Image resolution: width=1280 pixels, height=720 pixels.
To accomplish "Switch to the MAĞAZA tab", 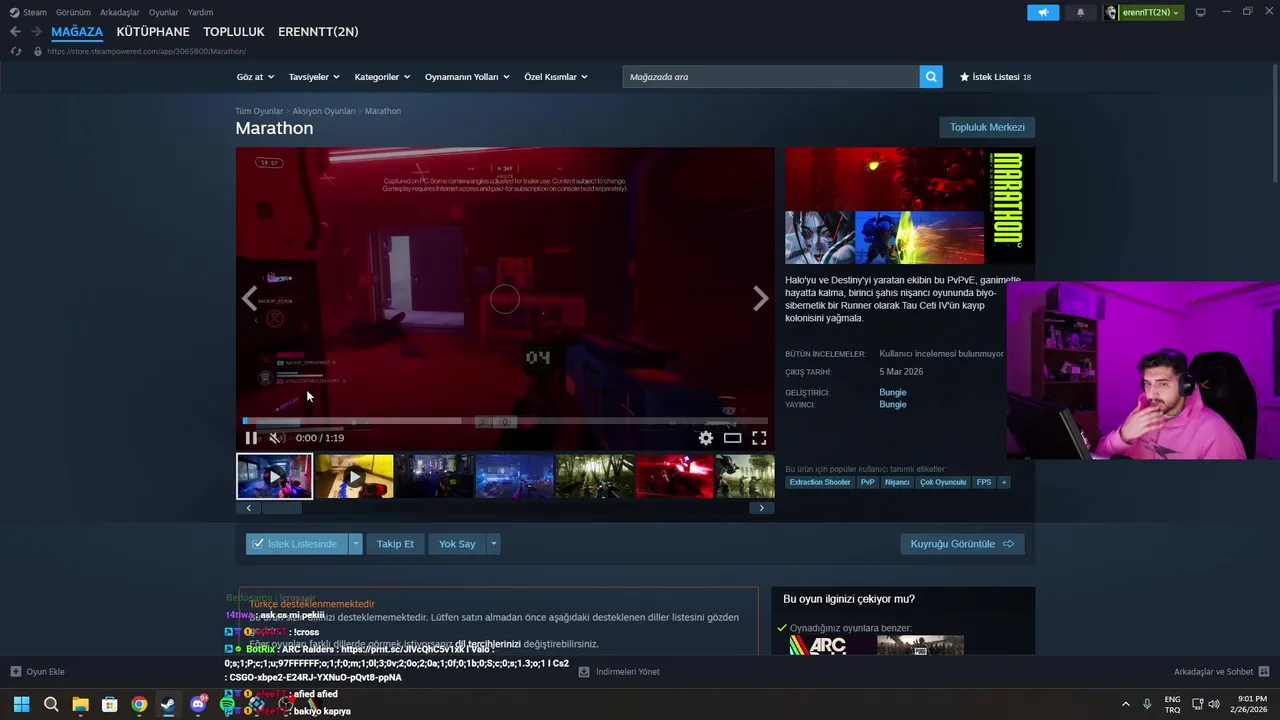I will 77,32.
